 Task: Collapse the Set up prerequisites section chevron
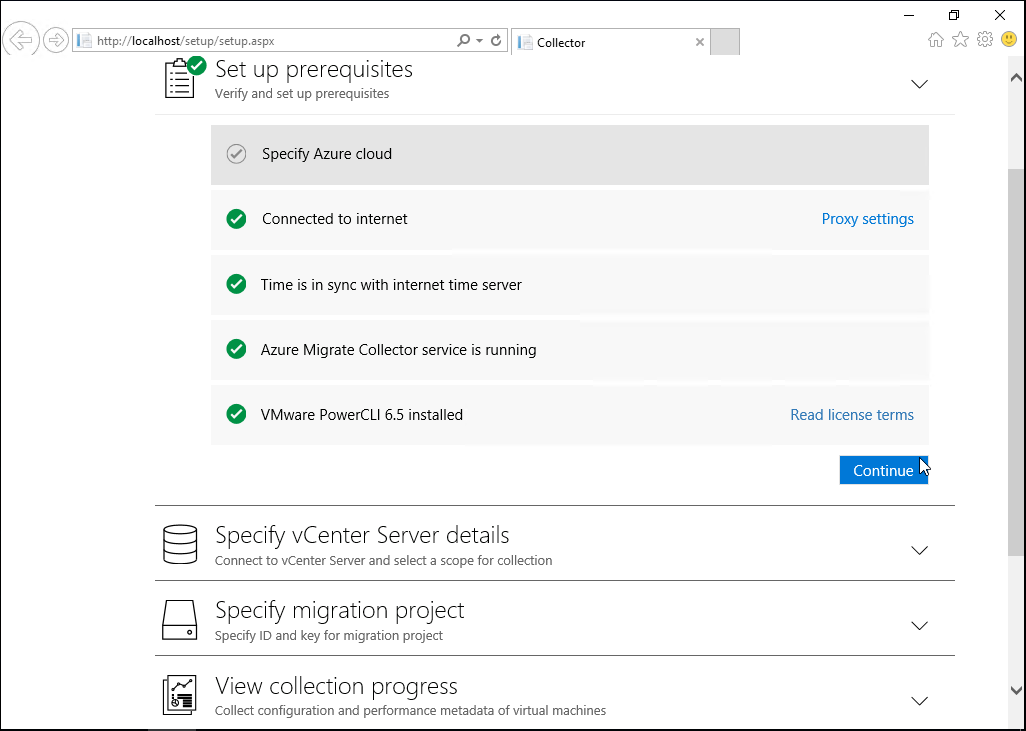point(920,84)
